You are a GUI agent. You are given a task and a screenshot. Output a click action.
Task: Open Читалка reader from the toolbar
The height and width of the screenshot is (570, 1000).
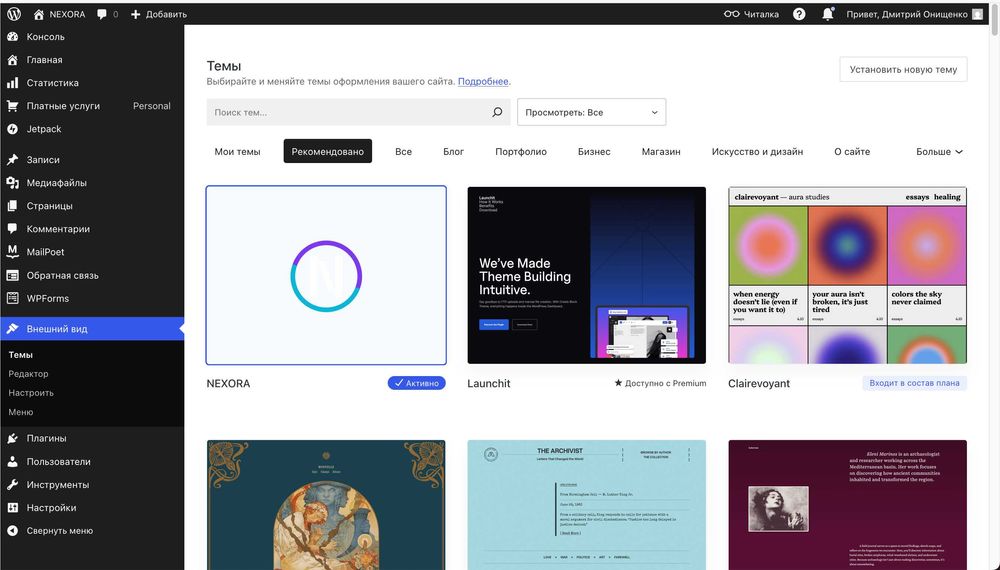coord(751,14)
